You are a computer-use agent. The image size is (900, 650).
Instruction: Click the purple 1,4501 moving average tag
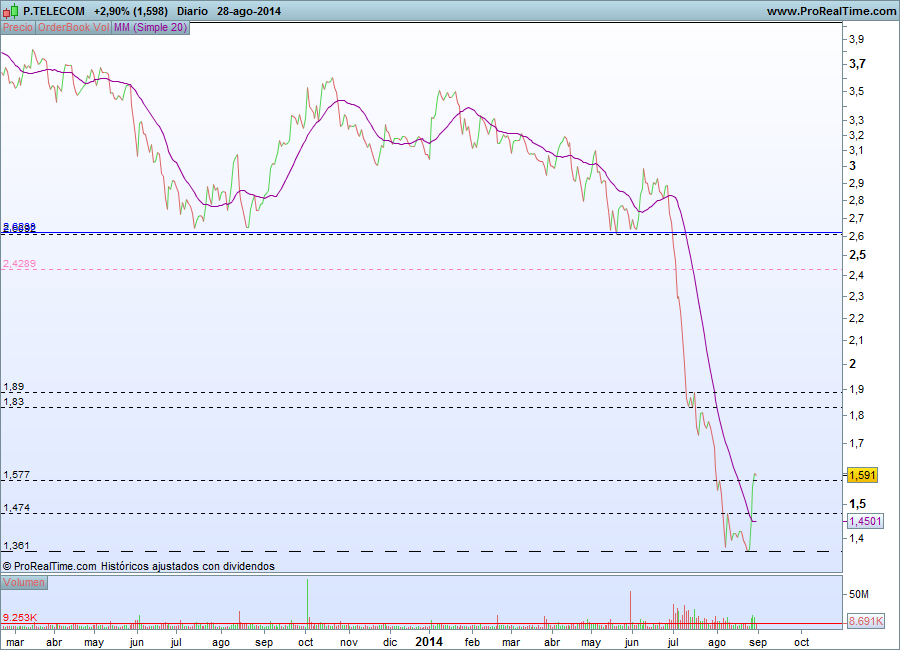click(x=865, y=521)
